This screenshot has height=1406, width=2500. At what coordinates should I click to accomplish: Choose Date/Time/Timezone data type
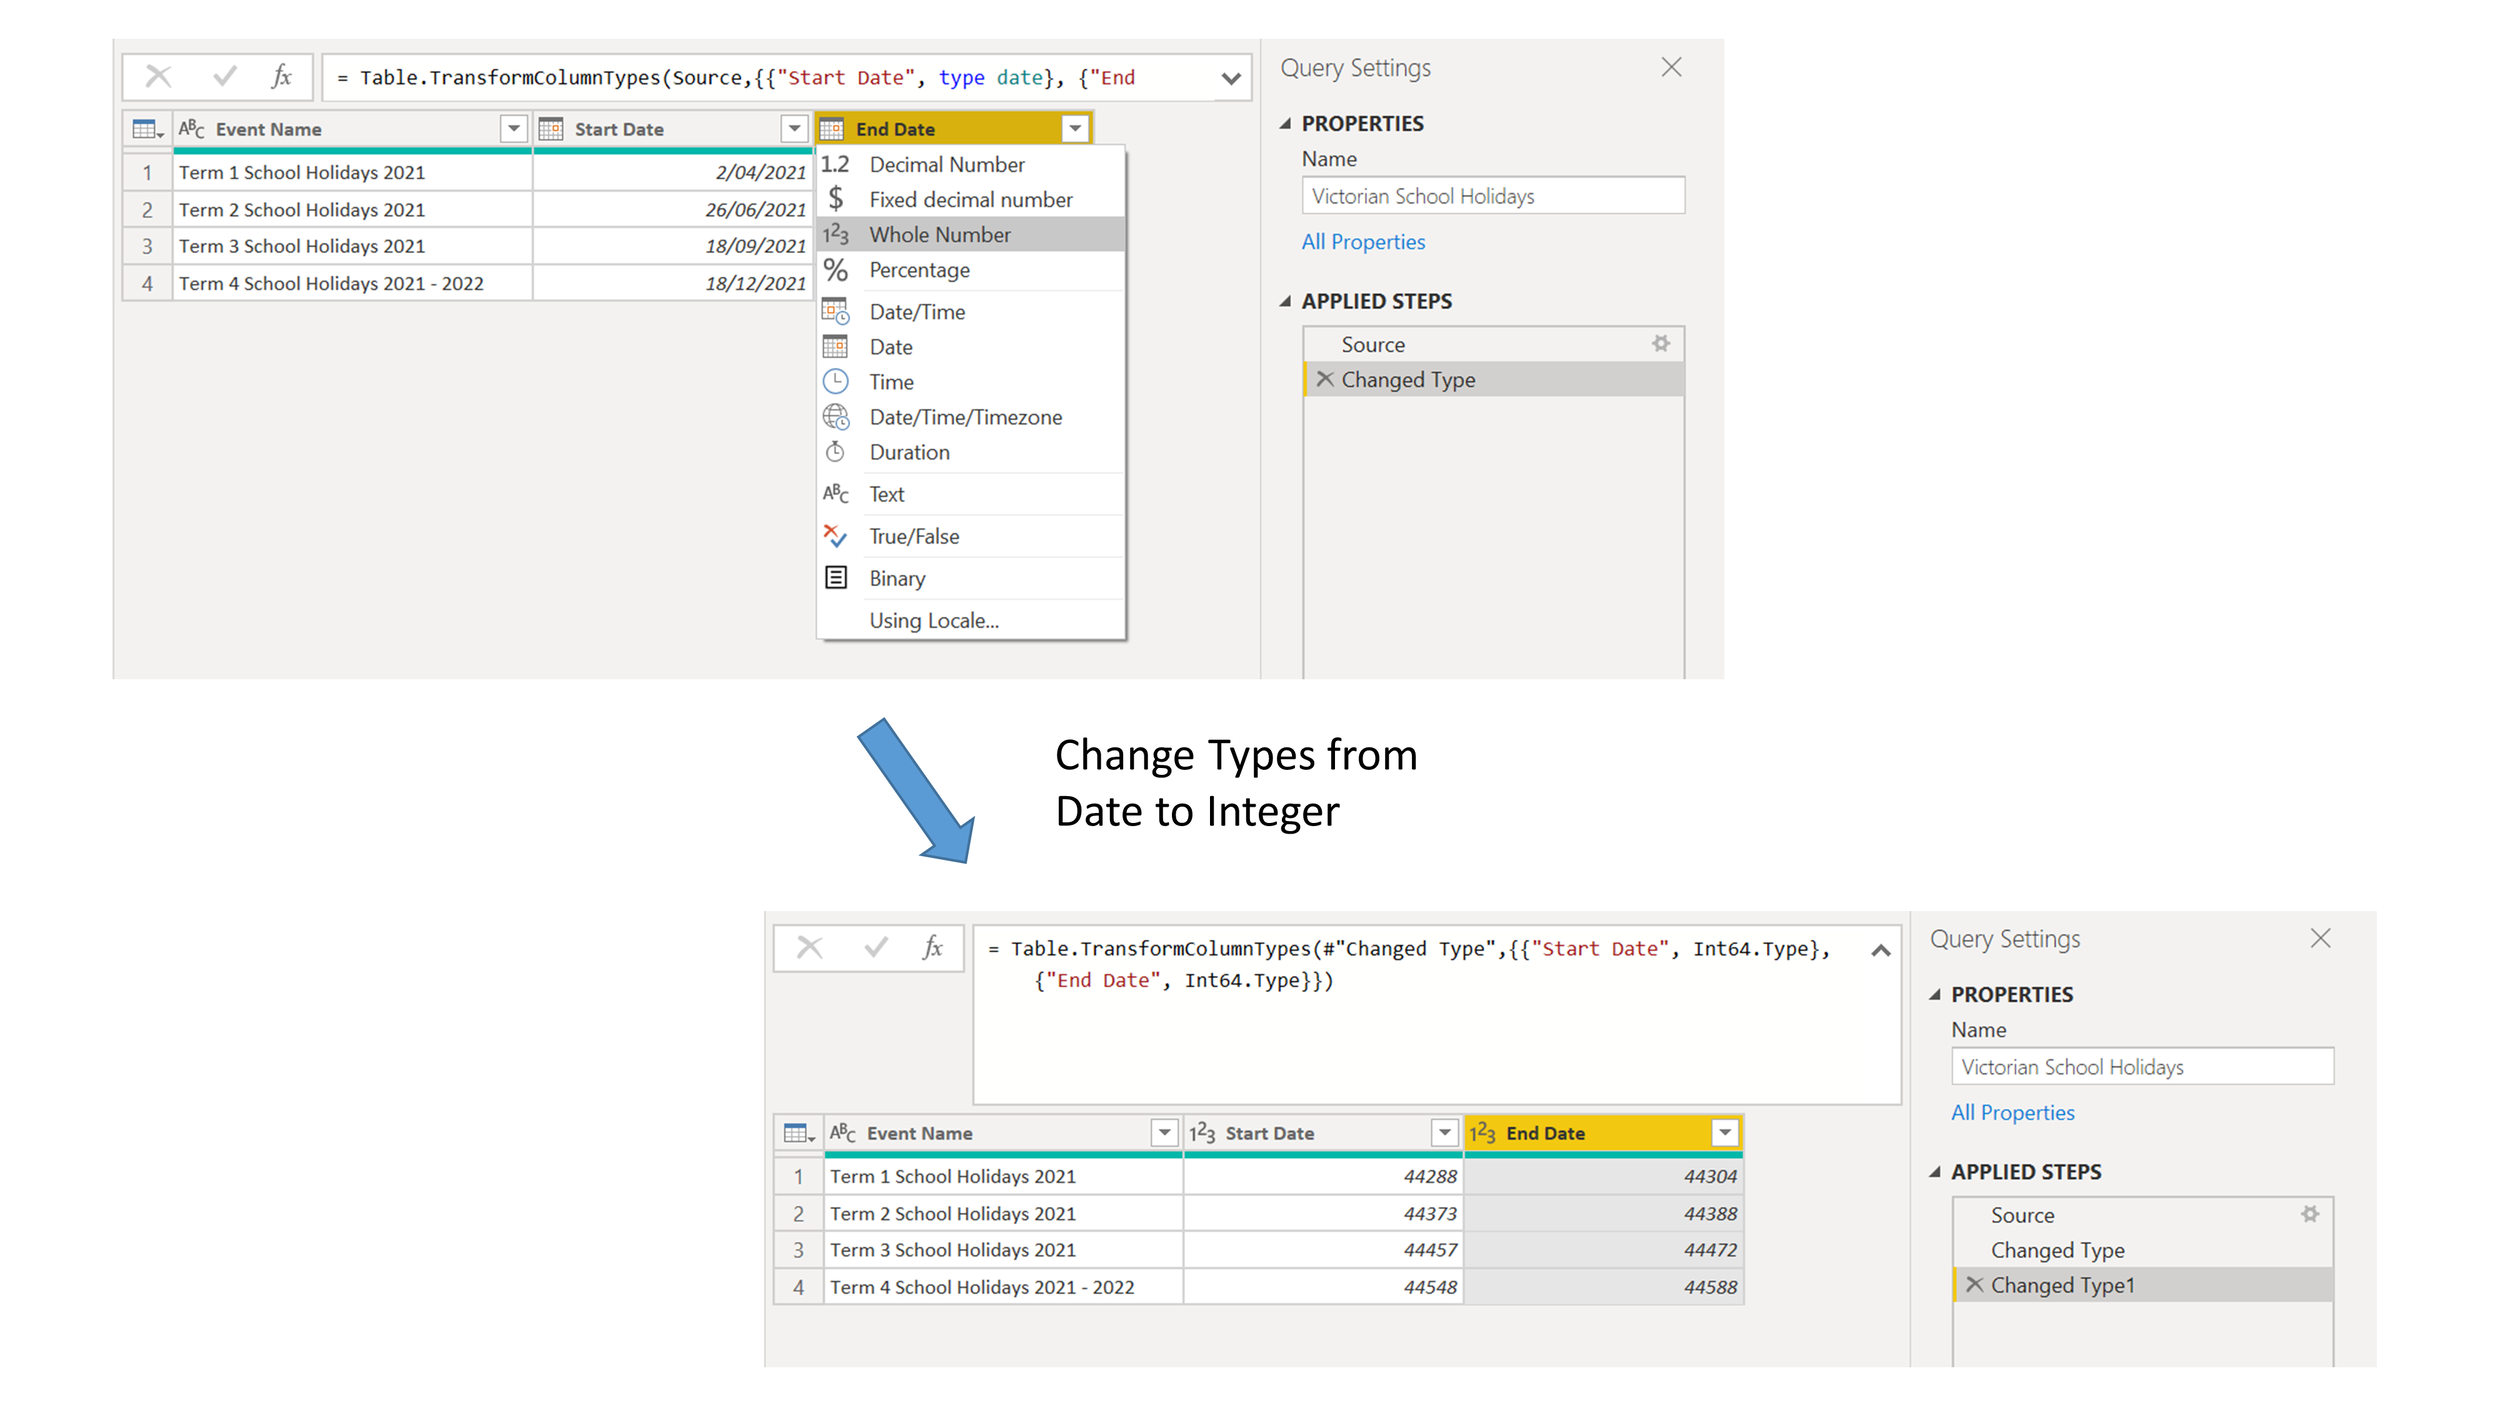(x=971, y=417)
